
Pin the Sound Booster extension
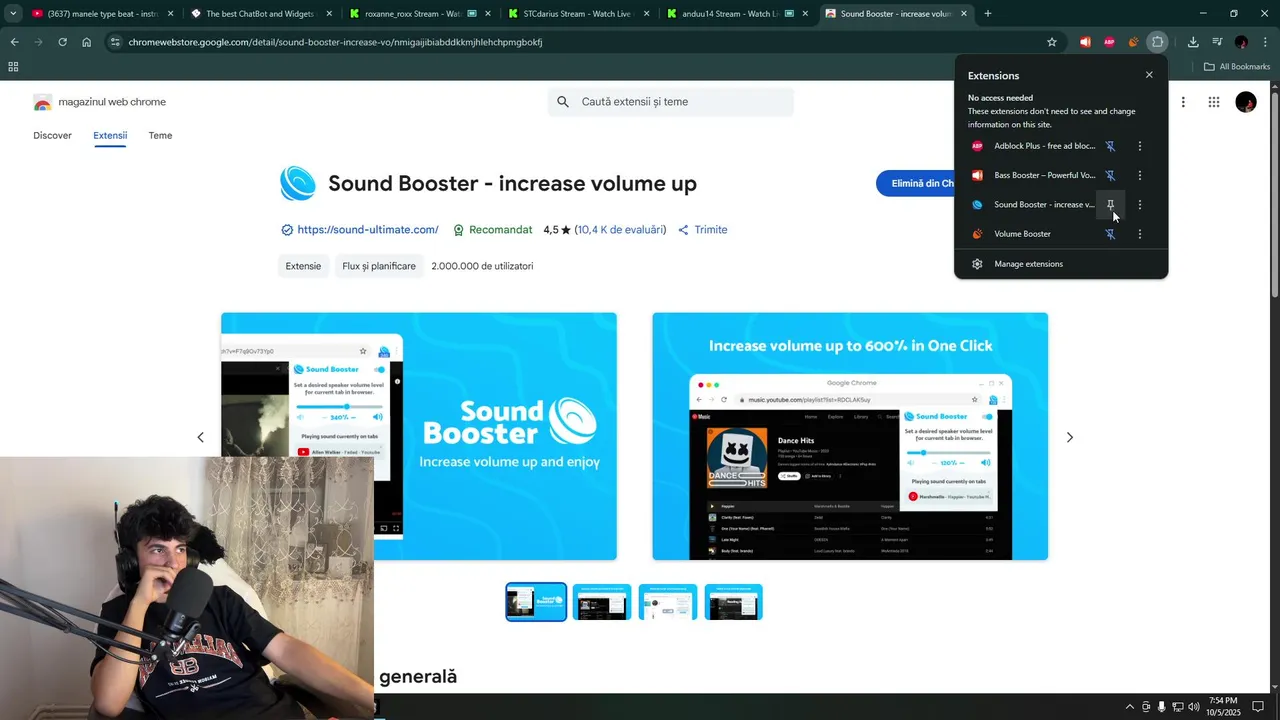click(x=1110, y=204)
